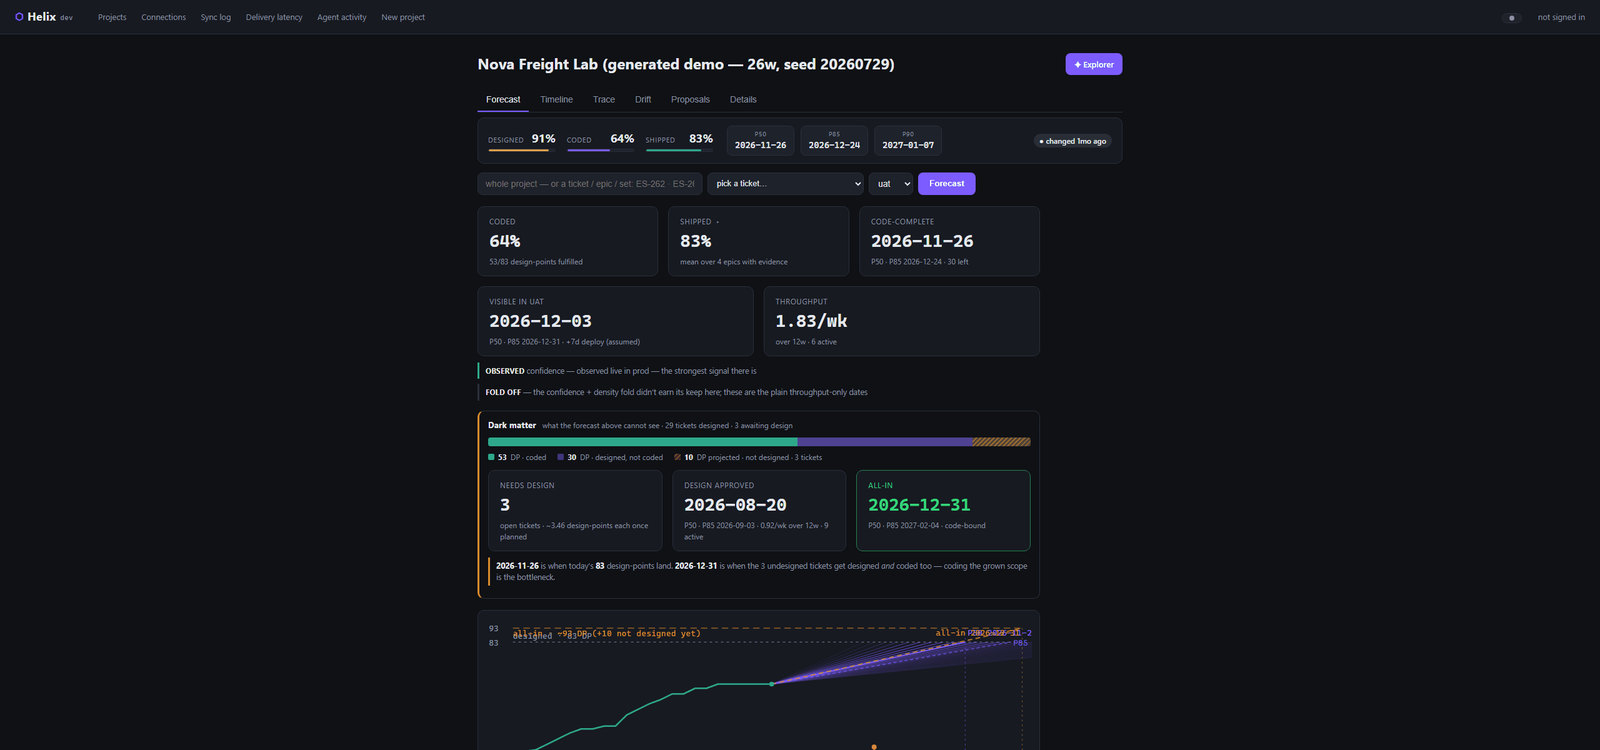The image size is (1600, 750).
Task: Switch to the Timeline tab
Action: [556, 100]
